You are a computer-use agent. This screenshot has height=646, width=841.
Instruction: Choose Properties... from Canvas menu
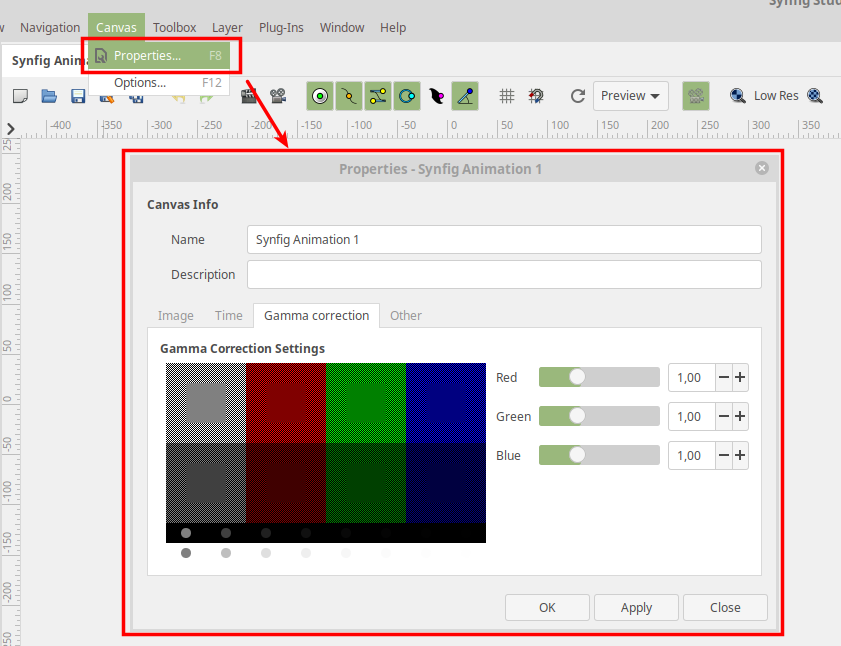(x=159, y=56)
